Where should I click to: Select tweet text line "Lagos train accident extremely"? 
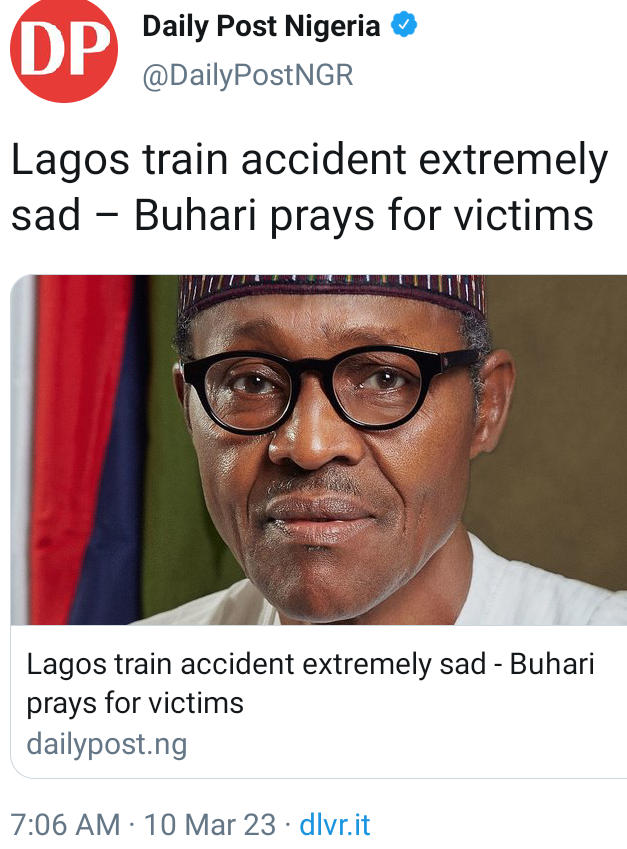(x=310, y=160)
